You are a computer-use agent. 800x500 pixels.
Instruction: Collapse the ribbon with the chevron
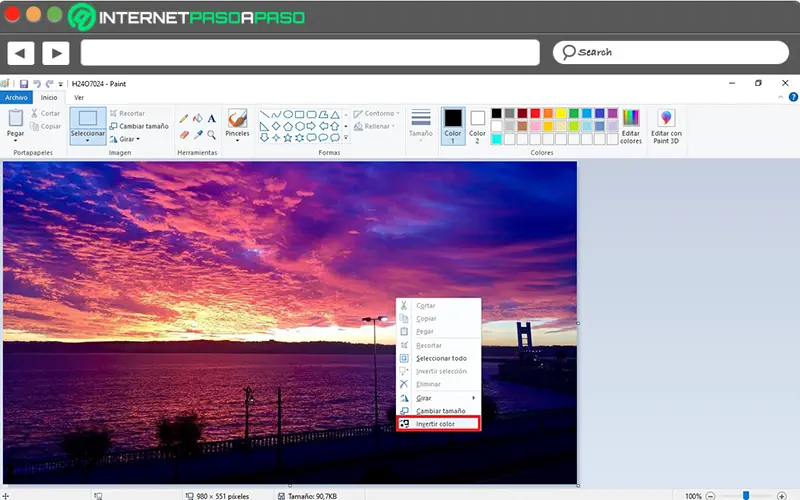click(x=781, y=97)
